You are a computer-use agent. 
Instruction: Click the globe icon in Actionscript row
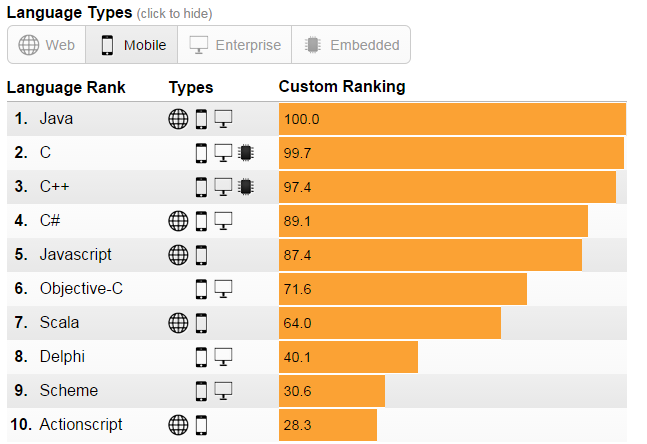[x=178, y=425]
